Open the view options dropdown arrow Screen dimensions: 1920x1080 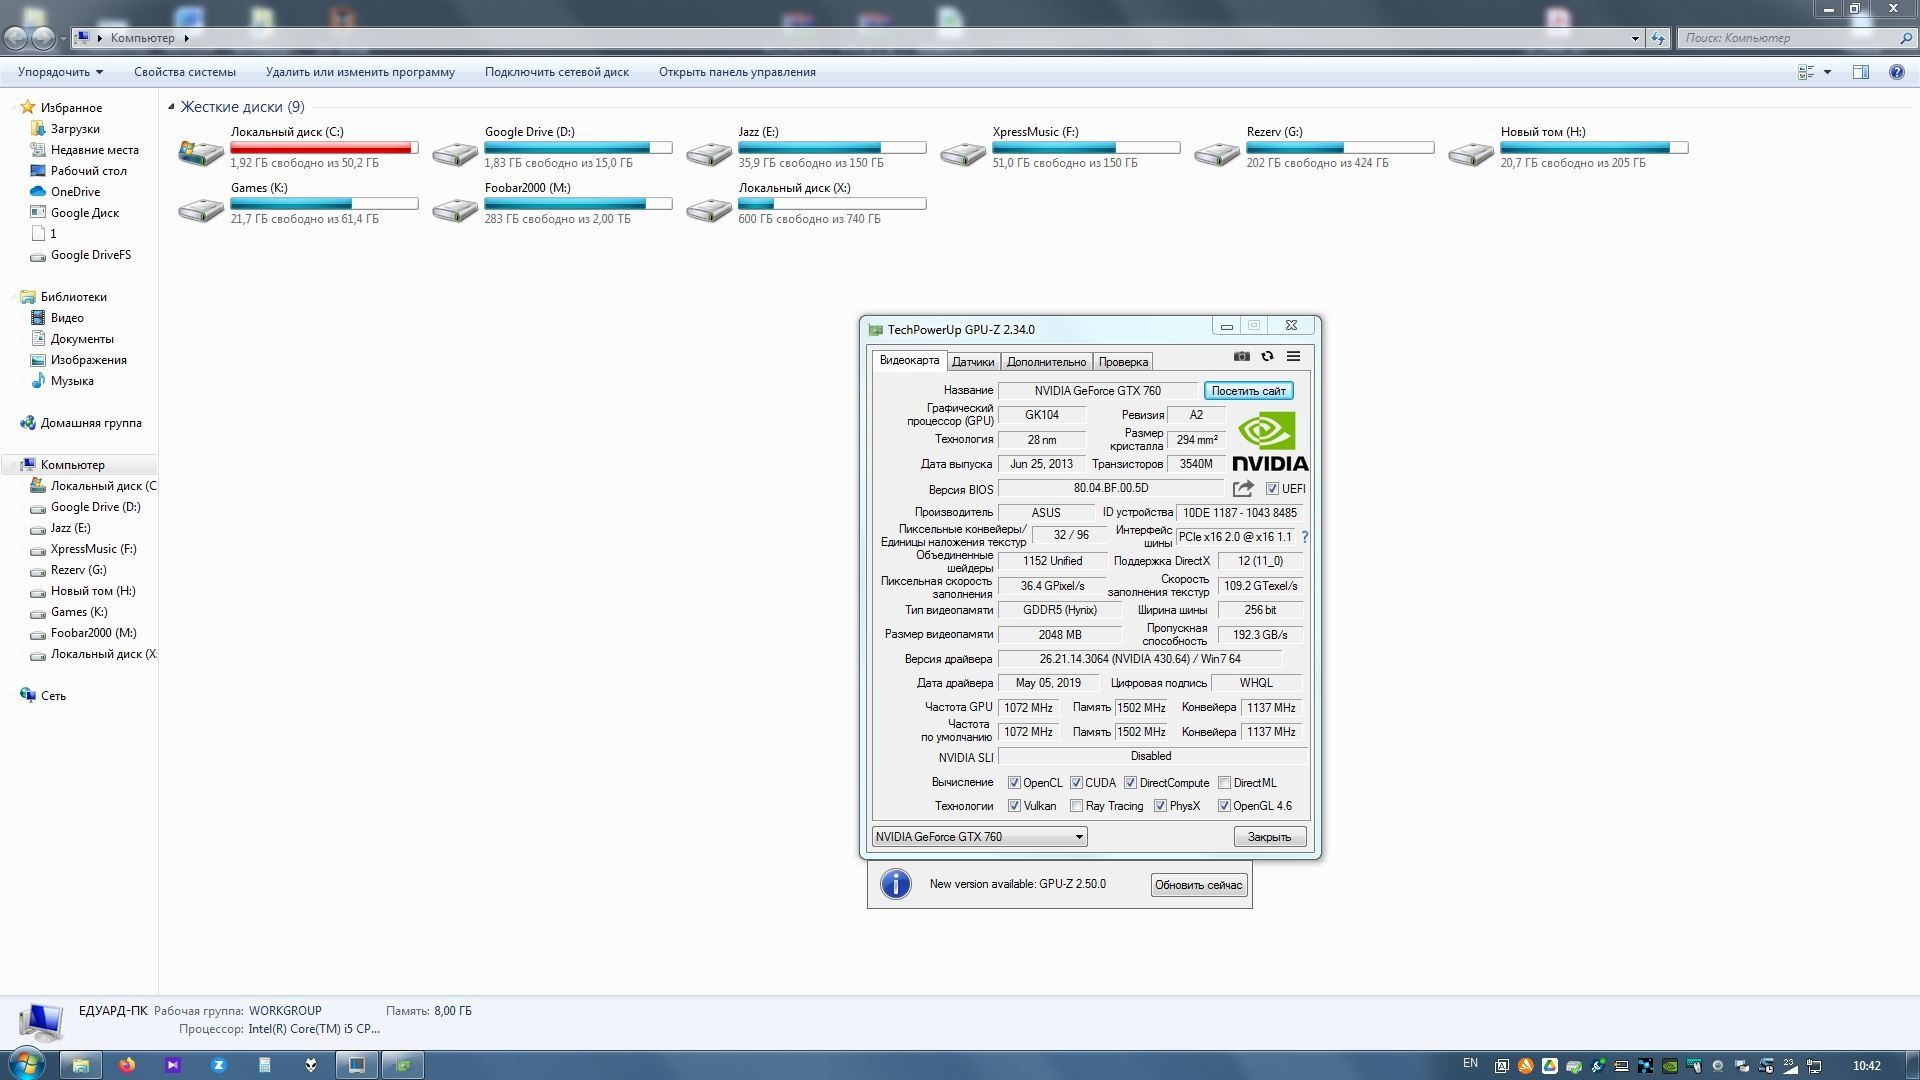pyautogui.click(x=1827, y=72)
